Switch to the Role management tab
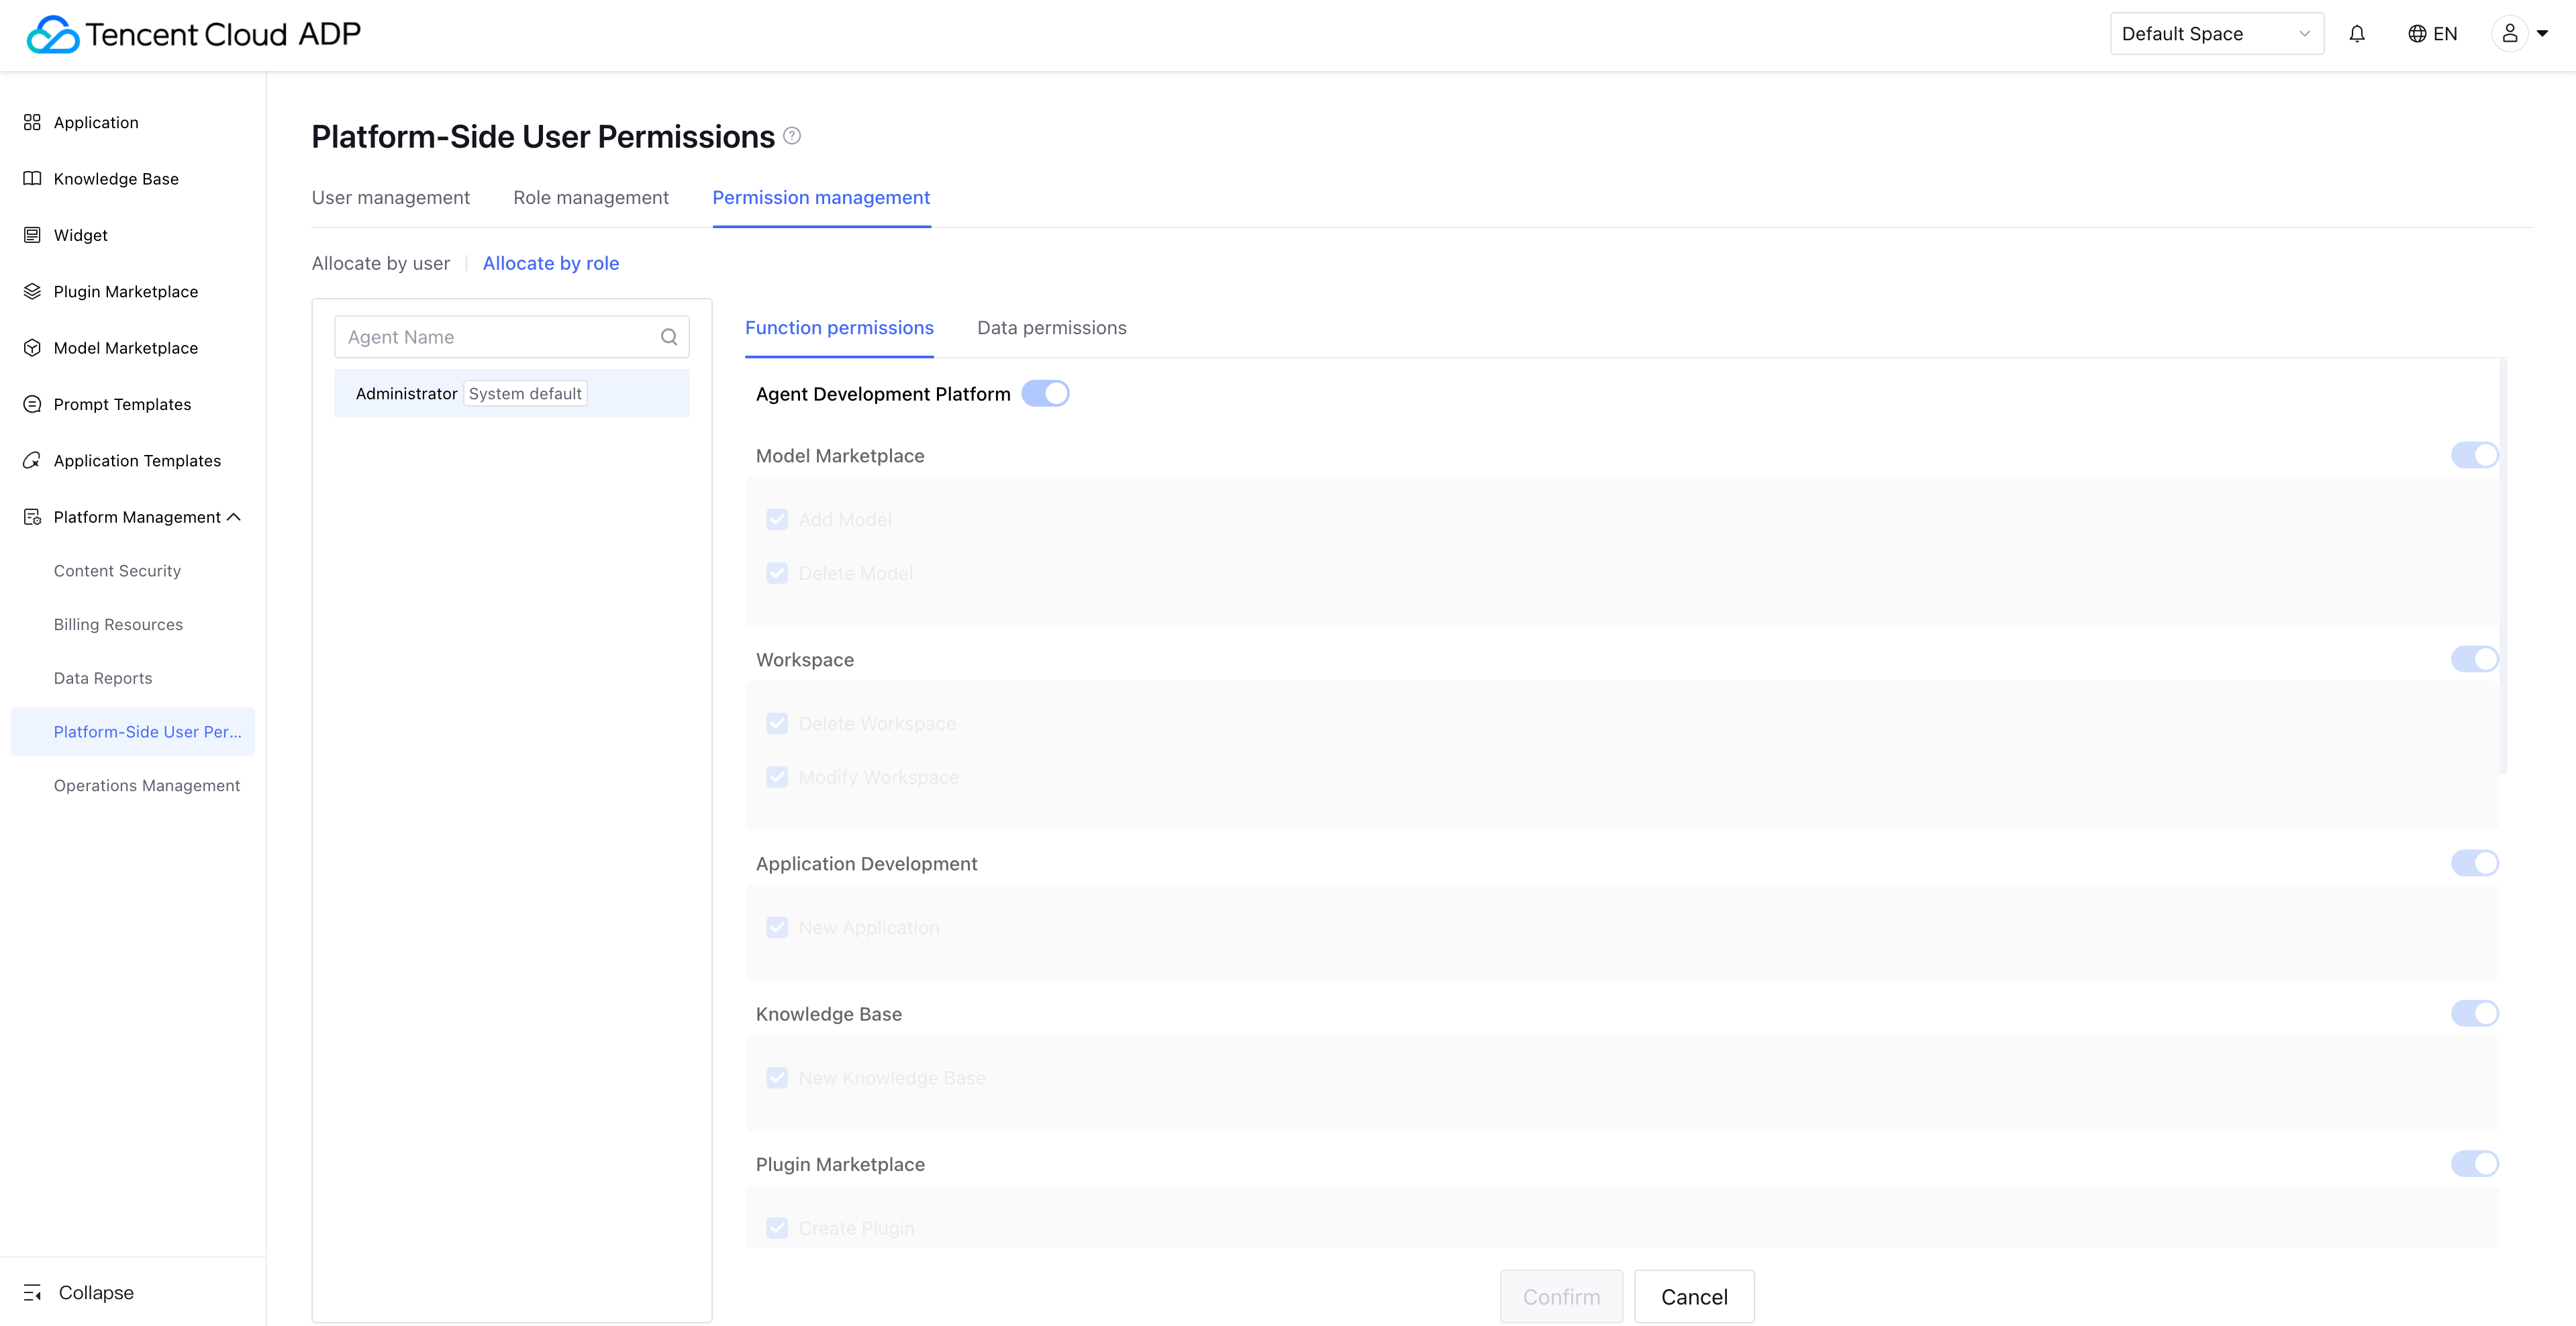Viewport: 2576px width, 1326px height. (590, 198)
